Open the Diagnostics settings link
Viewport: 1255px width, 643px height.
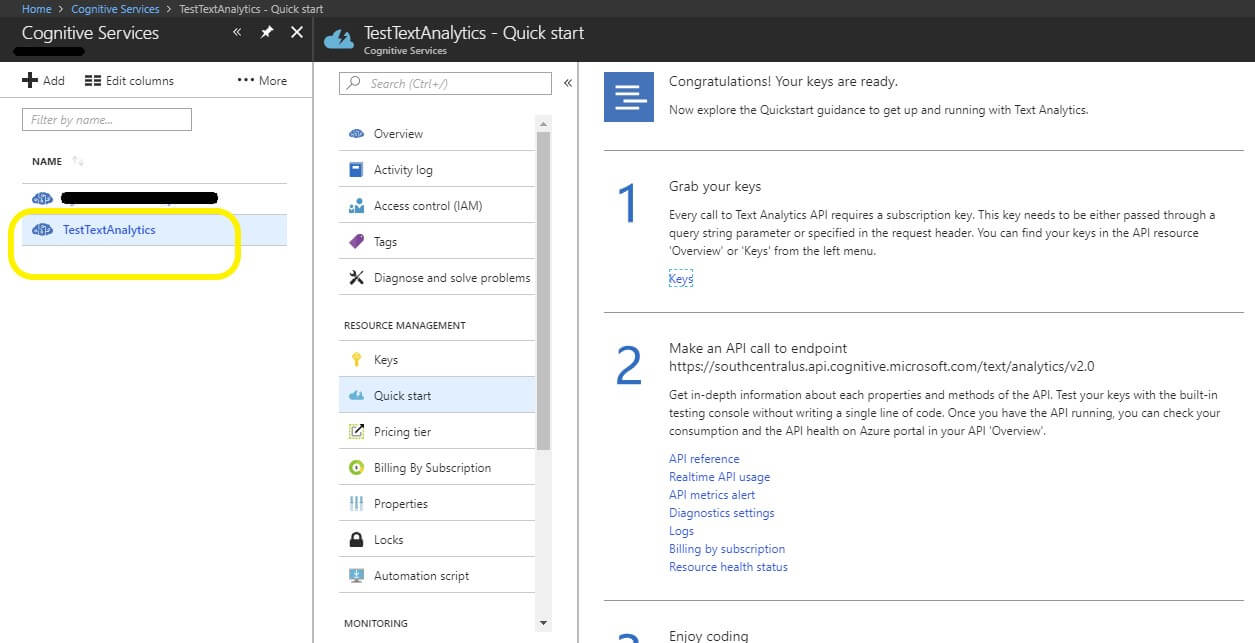(722, 513)
